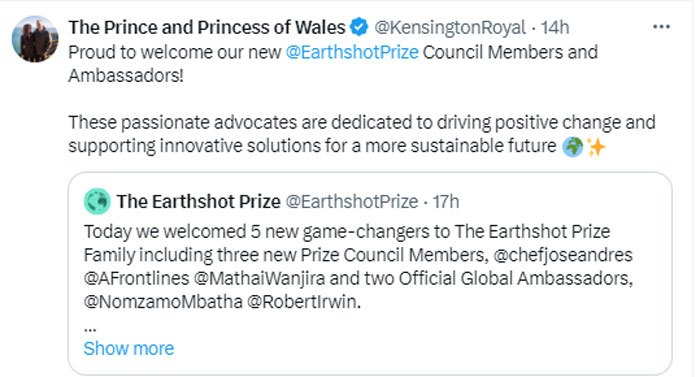Screen dimensions: 700x377
Task: Click the blue verified badge icon
Action: (359, 27)
